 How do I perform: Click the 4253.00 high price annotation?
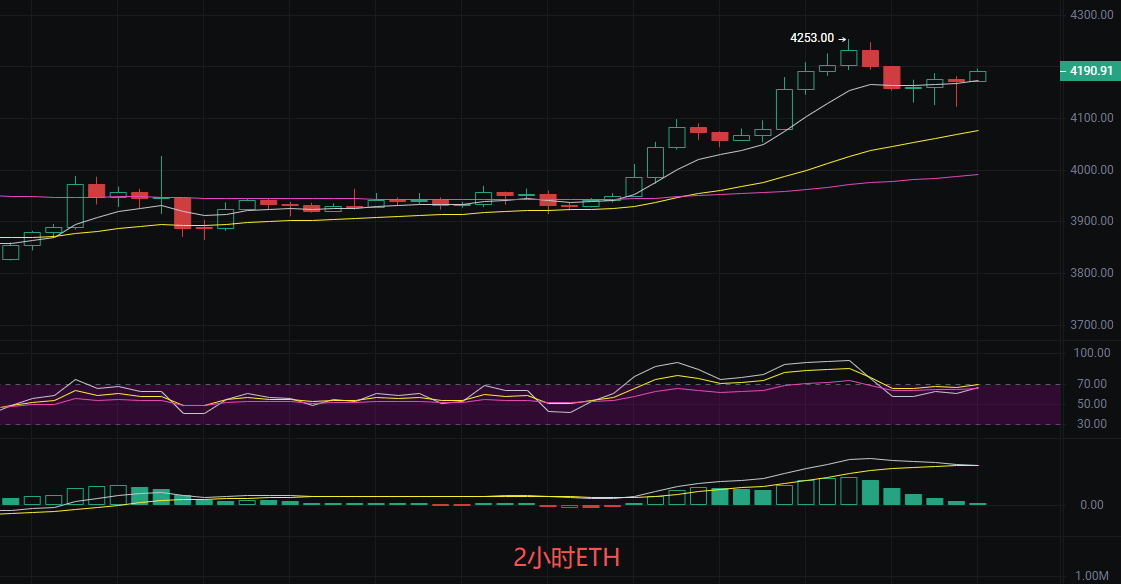[x=811, y=38]
